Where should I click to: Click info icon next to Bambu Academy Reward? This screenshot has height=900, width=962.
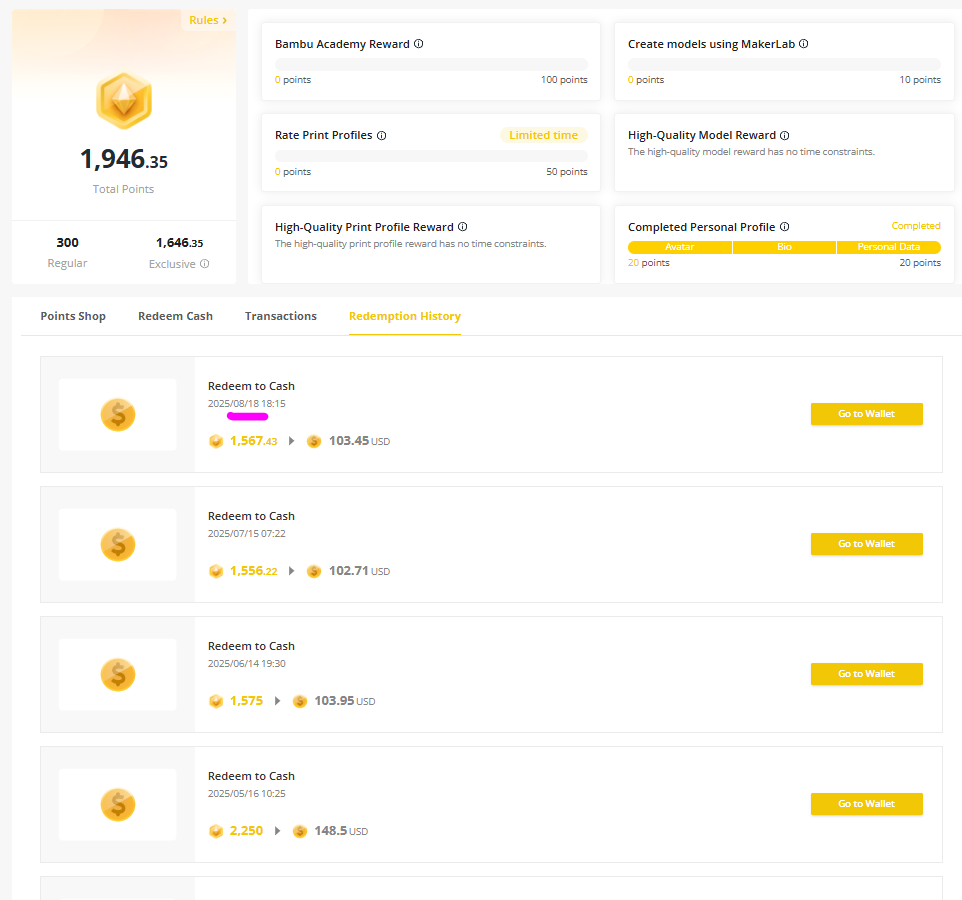(418, 44)
